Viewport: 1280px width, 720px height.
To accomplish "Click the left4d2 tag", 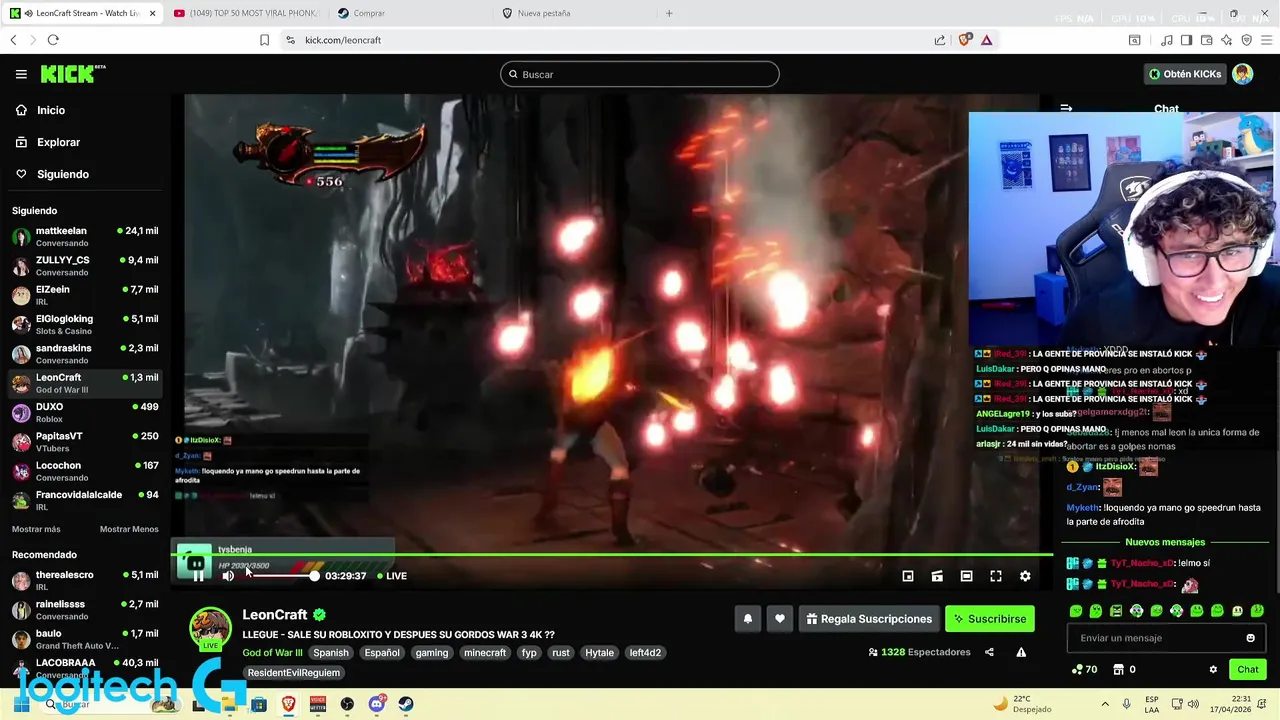I will tap(645, 653).
